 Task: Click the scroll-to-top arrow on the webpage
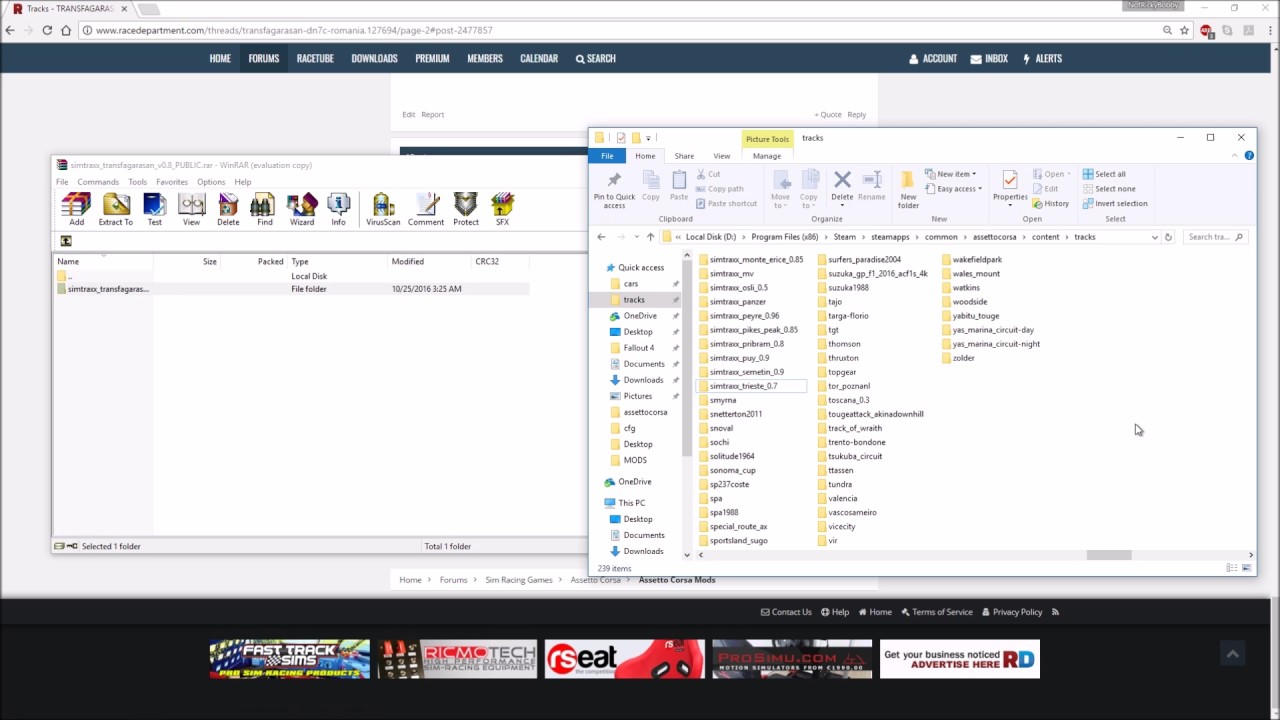1232,654
